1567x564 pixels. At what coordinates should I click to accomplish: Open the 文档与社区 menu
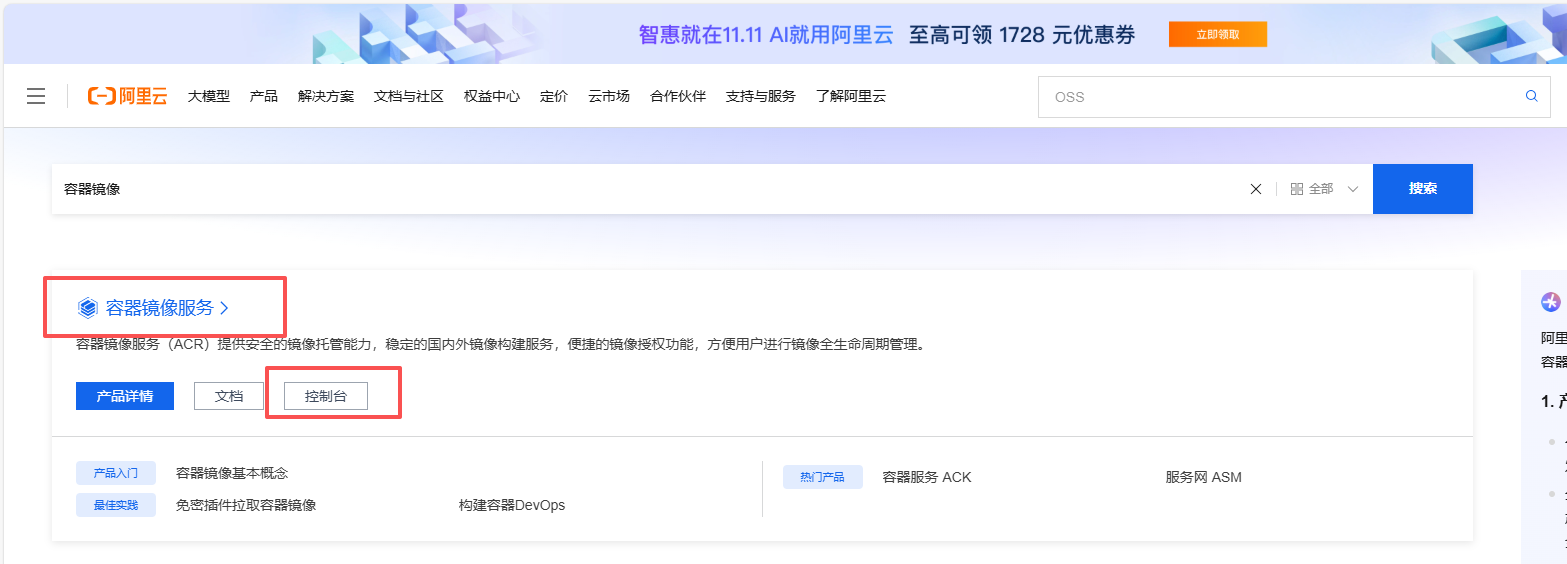click(x=409, y=96)
